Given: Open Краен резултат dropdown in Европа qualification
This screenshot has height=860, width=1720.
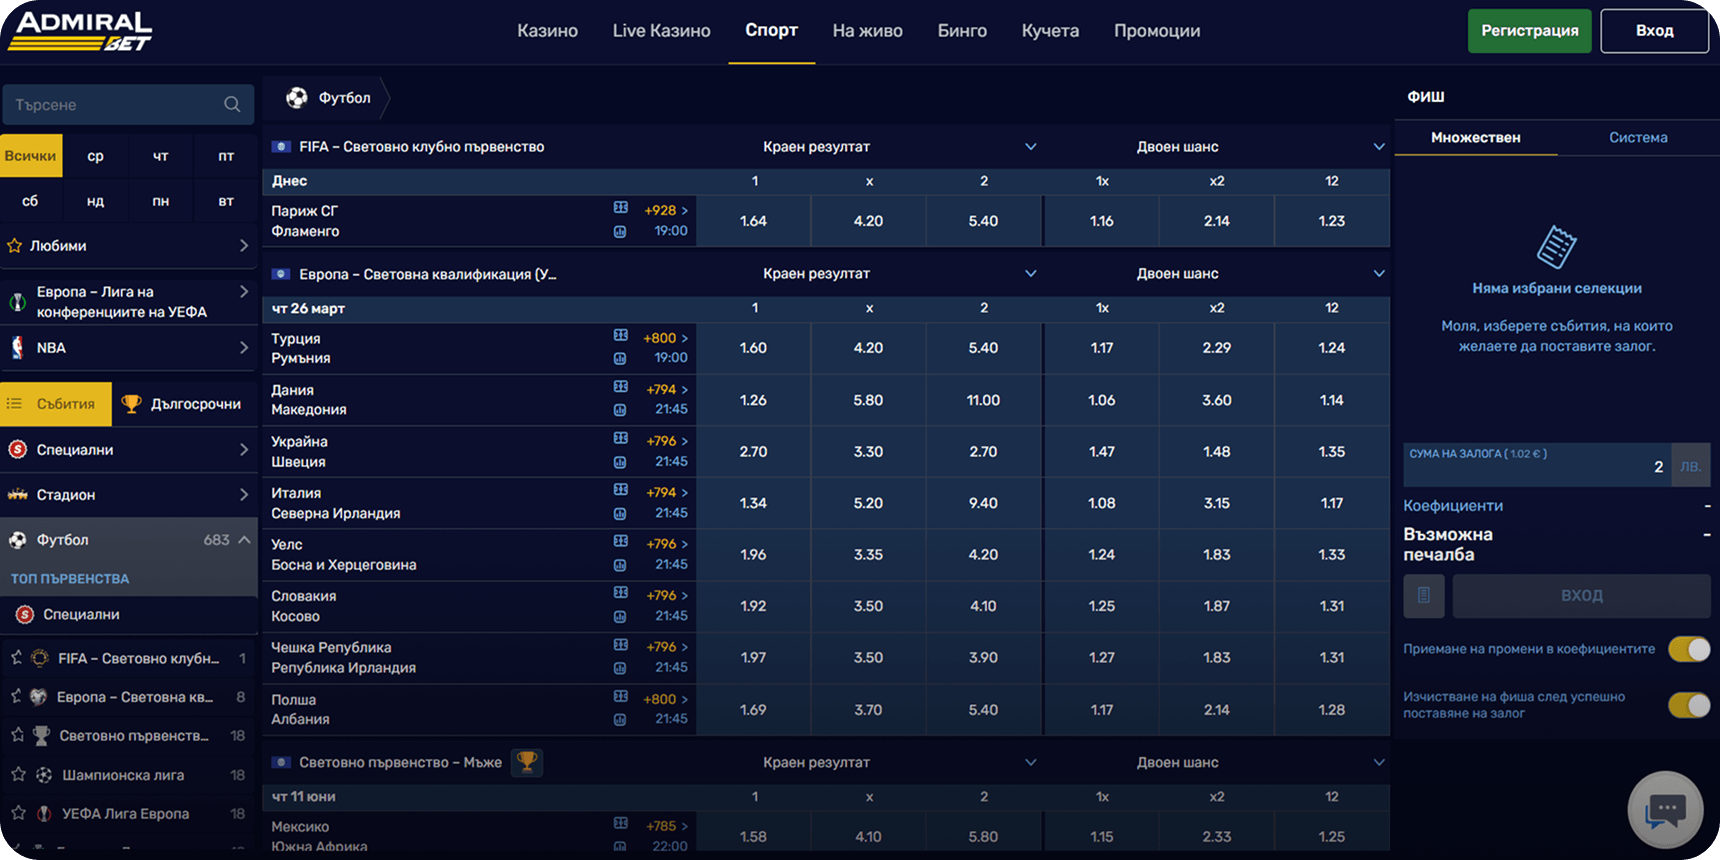Looking at the screenshot, I should pos(1031,274).
